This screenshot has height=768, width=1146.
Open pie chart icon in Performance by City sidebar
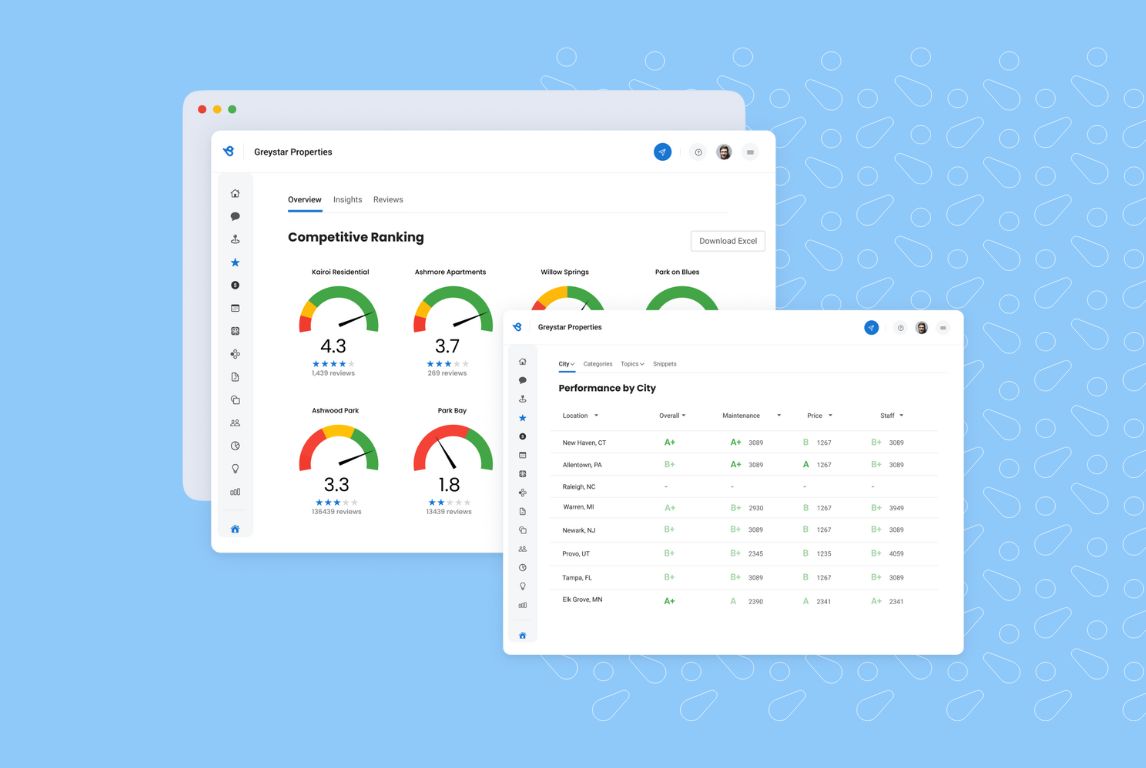click(523, 568)
